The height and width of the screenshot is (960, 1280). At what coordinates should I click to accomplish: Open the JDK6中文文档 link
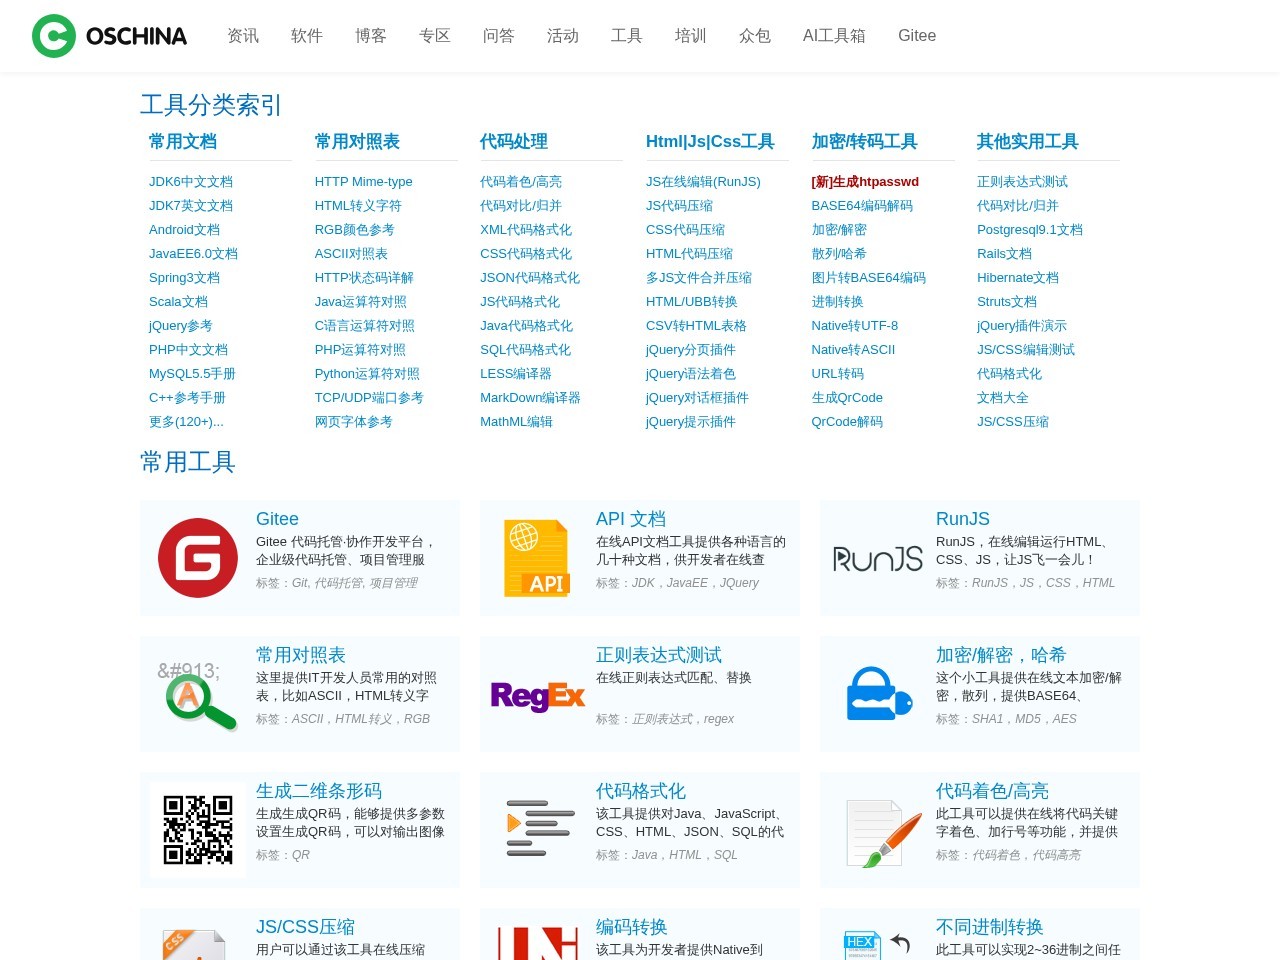(191, 182)
